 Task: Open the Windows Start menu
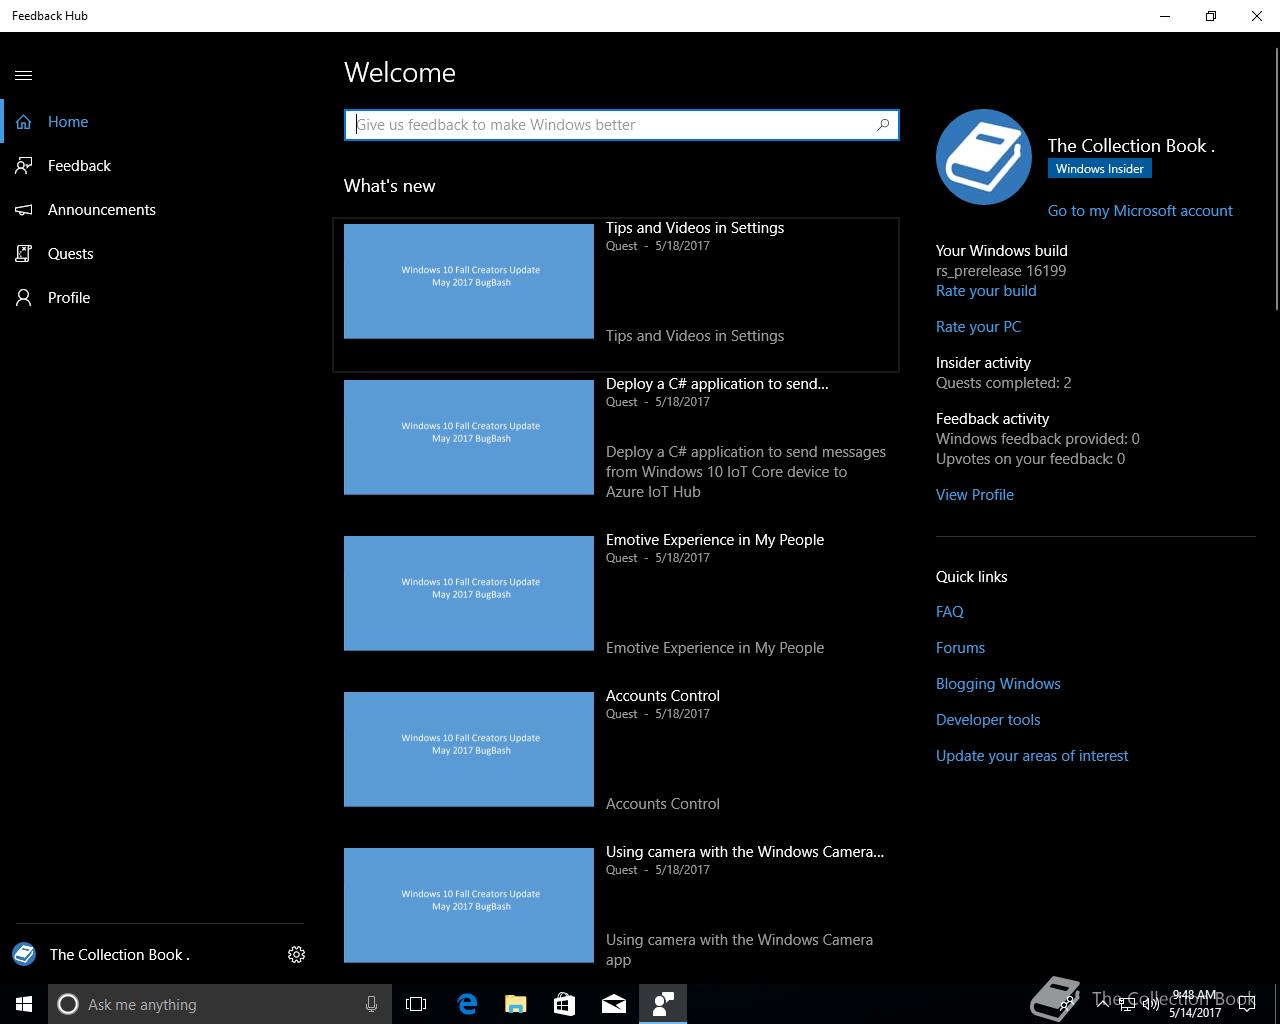pyautogui.click(x=24, y=1004)
